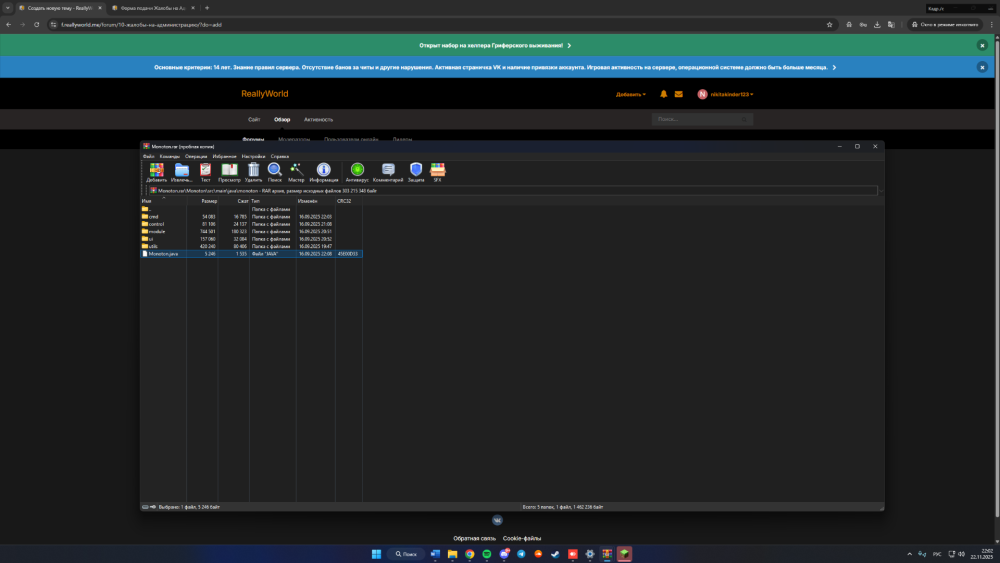This screenshot has height=563, width=1000.
Task: Run the archive Тест (Test) tool
Action: pos(205,172)
